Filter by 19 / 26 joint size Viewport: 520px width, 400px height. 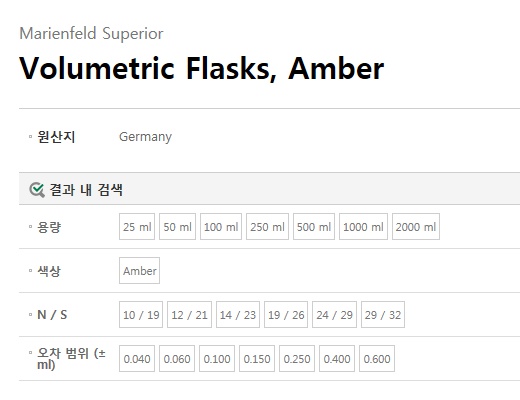[286, 315]
